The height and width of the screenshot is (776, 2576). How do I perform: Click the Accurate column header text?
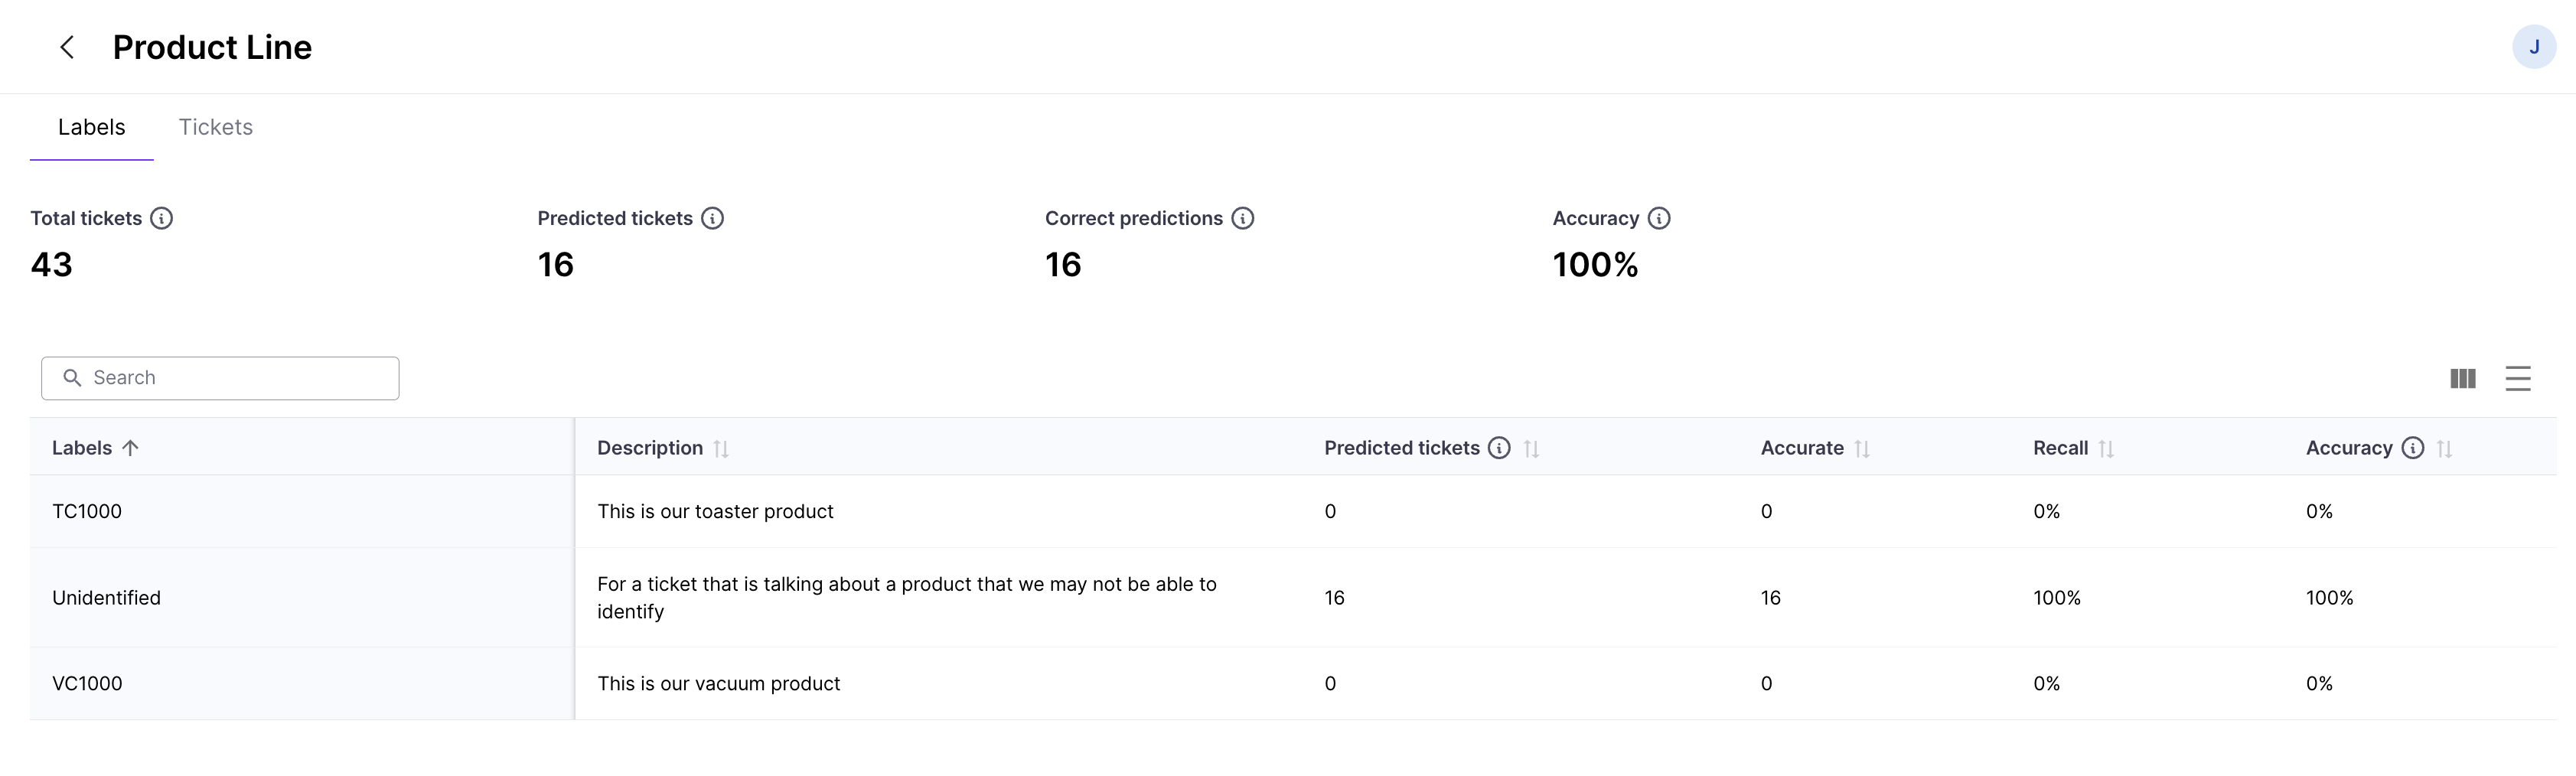(x=1802, y=448)
